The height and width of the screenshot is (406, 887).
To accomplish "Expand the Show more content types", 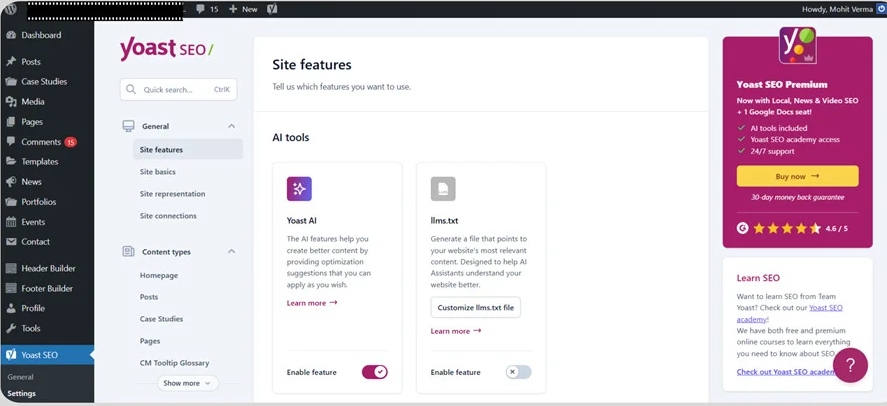I will click(x=187, y=383).
